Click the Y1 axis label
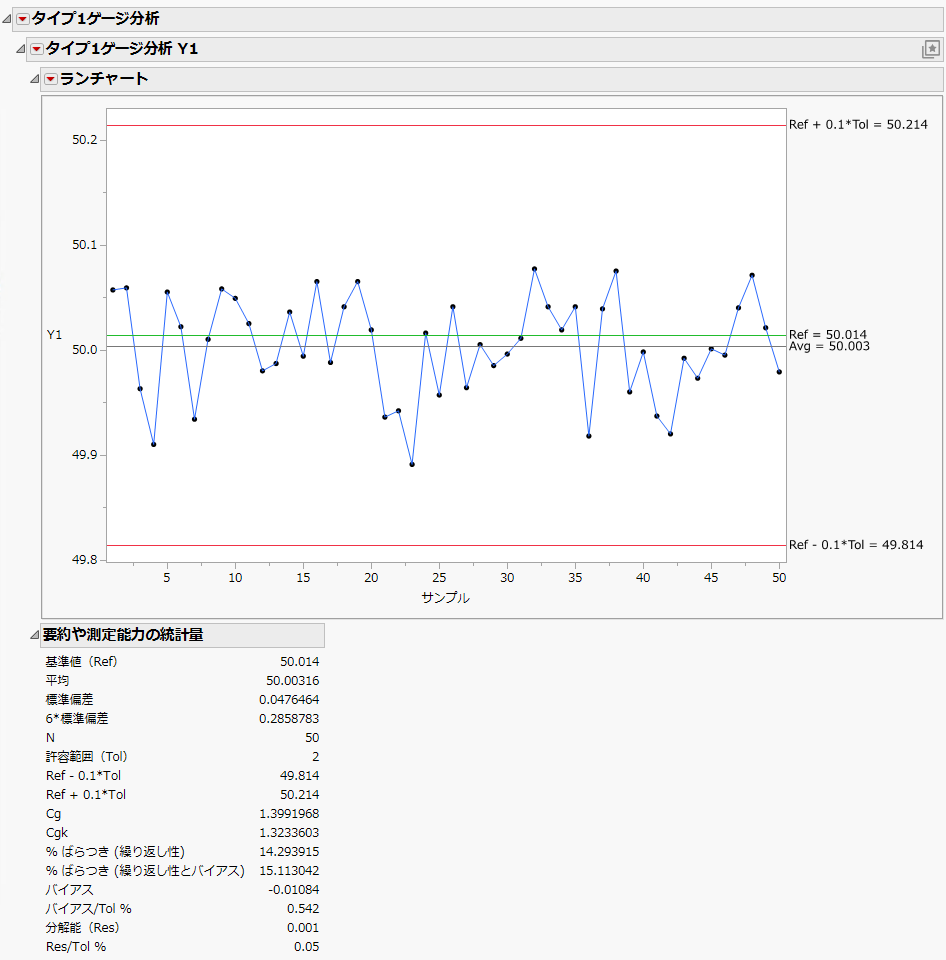The width and height of the screenshot is (946, 960). pyautogui.click(x=53, y=336)
